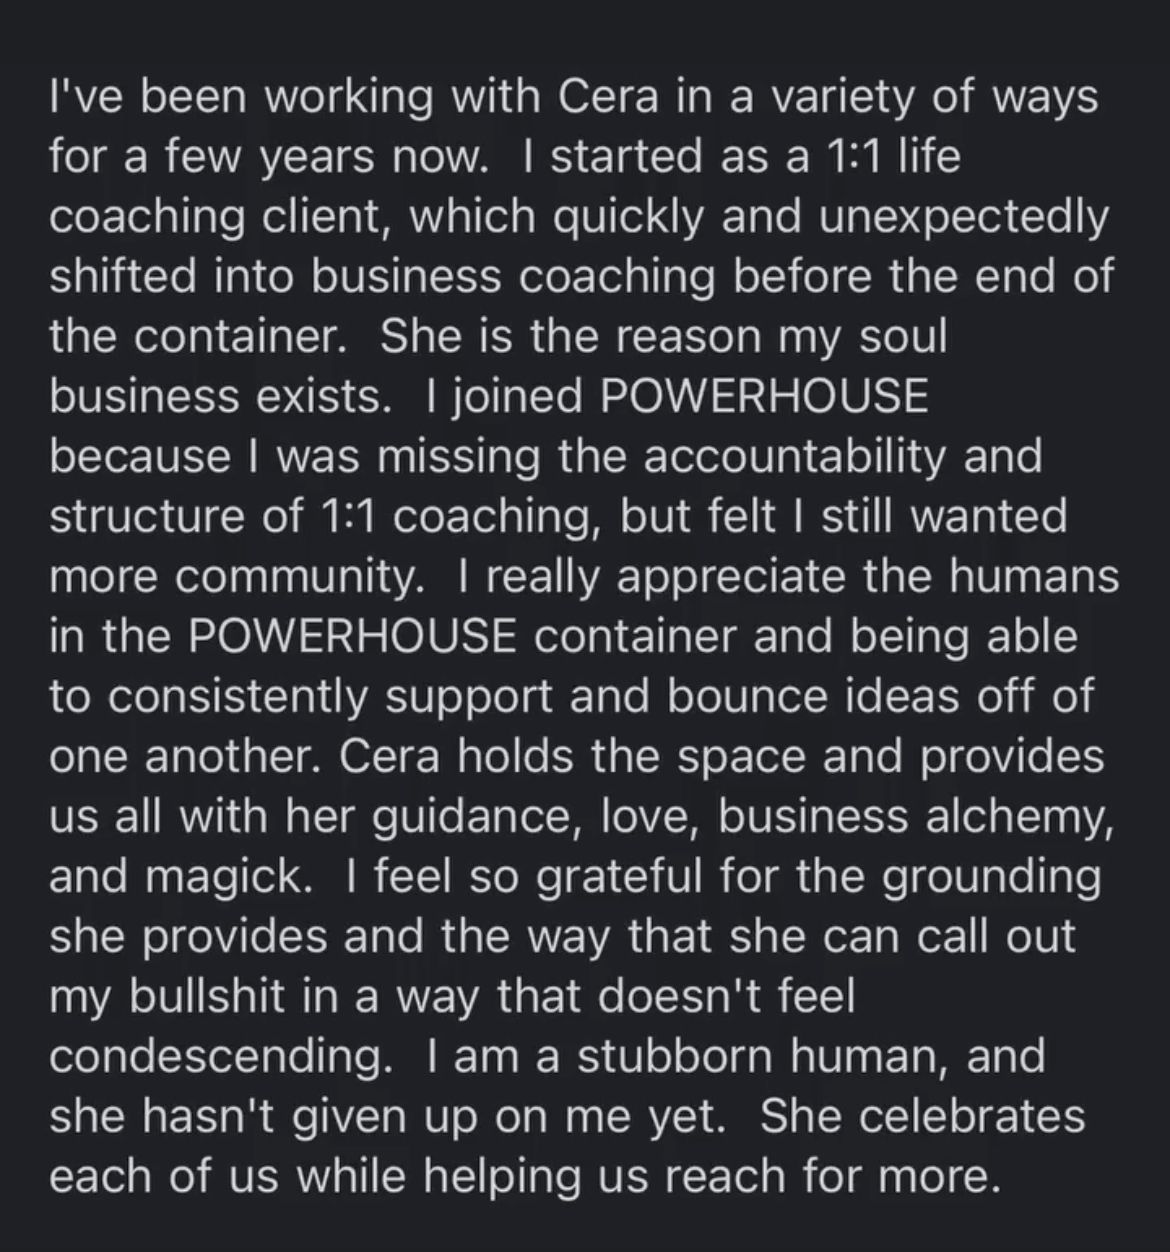The image size is (1170, 1252).
Task: Click the word "condescending"
Action: (x=216, y=1059)
